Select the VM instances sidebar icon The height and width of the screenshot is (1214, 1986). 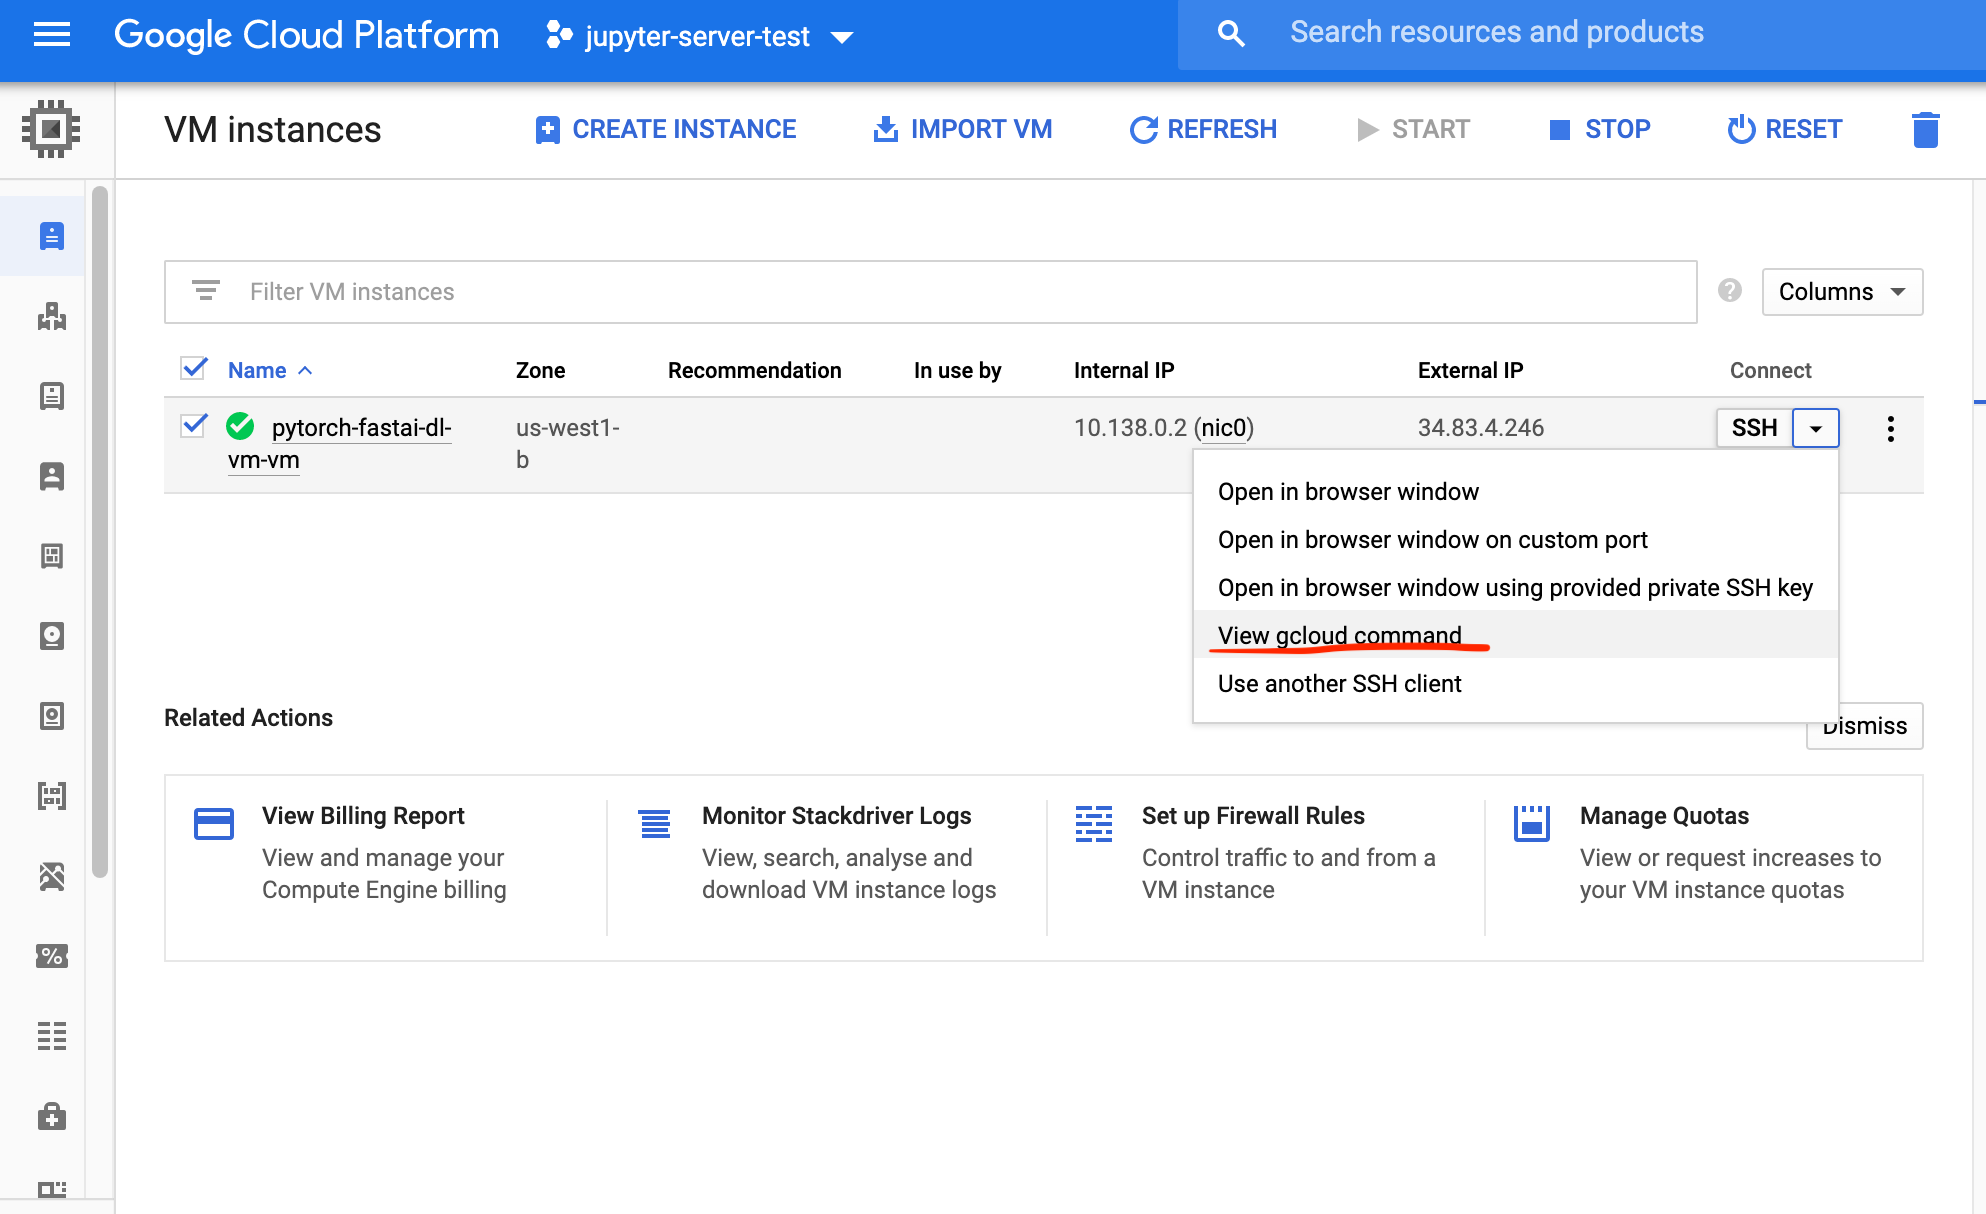[x=52, y=236]
